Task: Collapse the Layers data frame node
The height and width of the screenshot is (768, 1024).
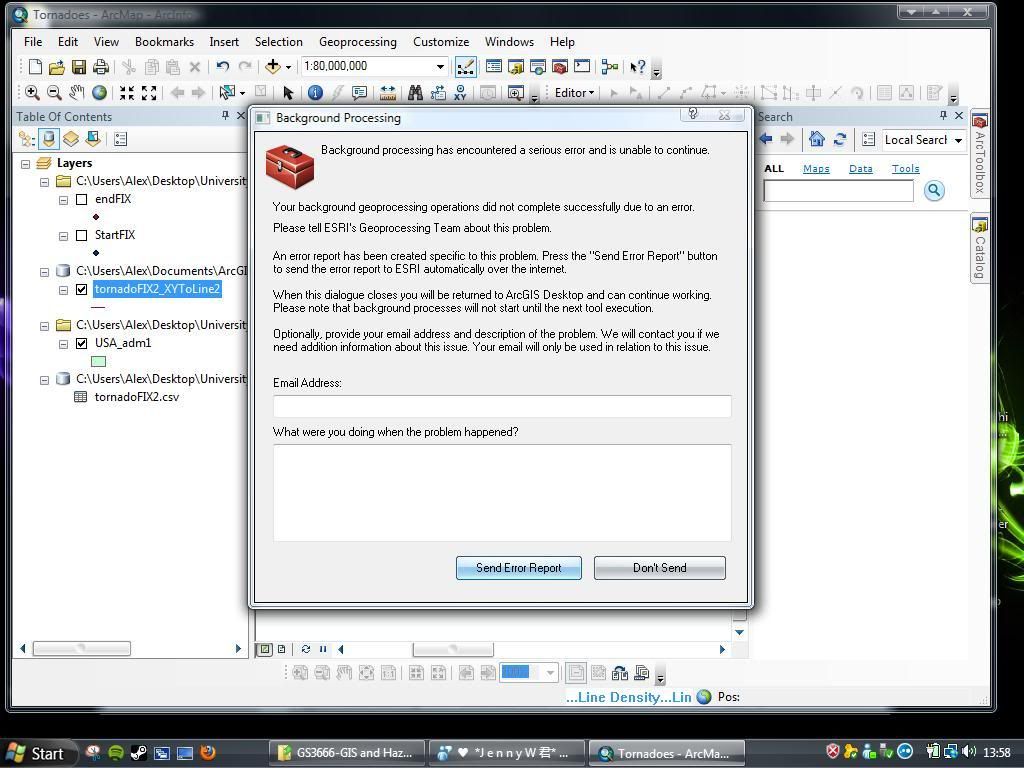Action: click(25, 164)
